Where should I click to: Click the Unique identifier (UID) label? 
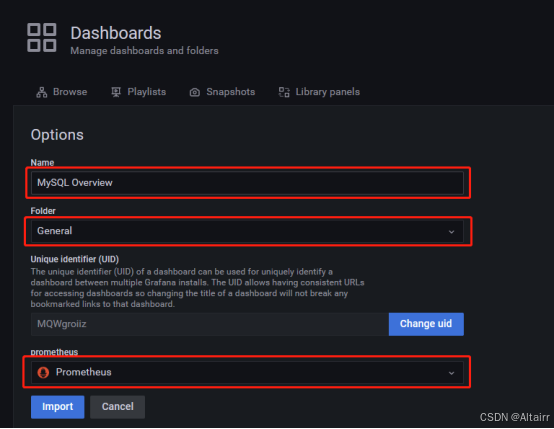coord(75,259)
